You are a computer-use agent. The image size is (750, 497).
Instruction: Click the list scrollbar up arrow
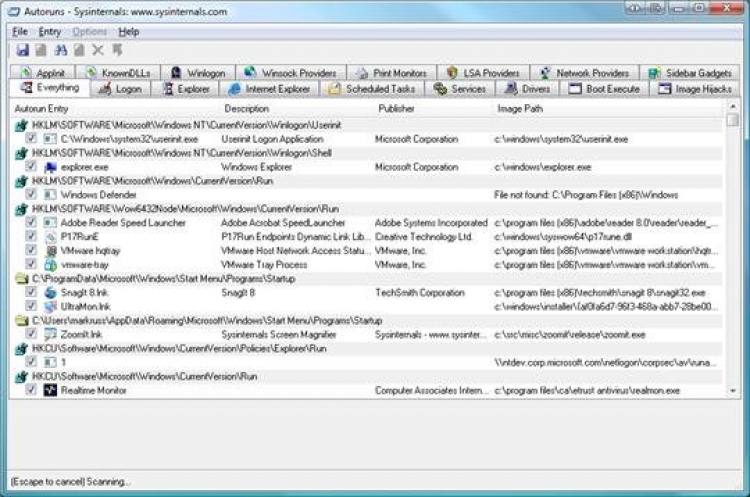[x=733, y=106]
